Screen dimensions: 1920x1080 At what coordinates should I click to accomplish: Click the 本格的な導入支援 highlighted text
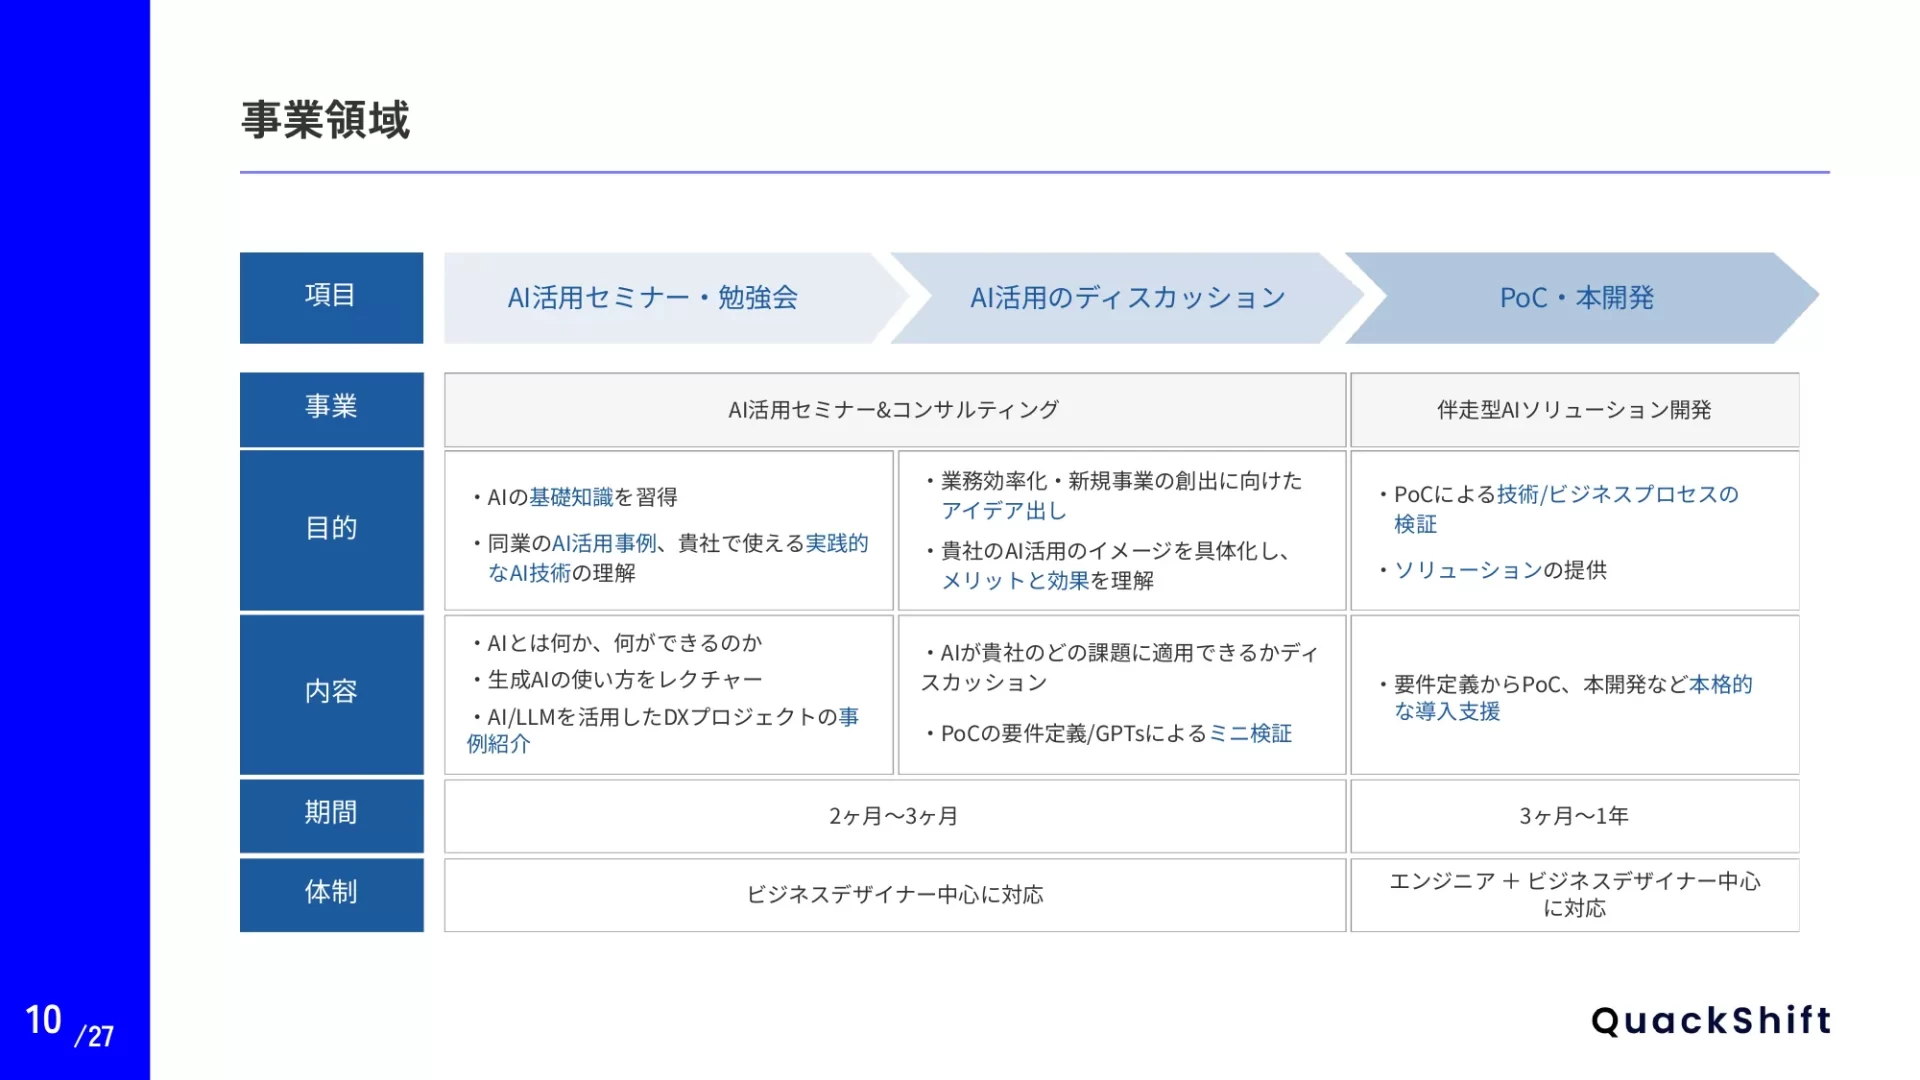click(1720, 685)
